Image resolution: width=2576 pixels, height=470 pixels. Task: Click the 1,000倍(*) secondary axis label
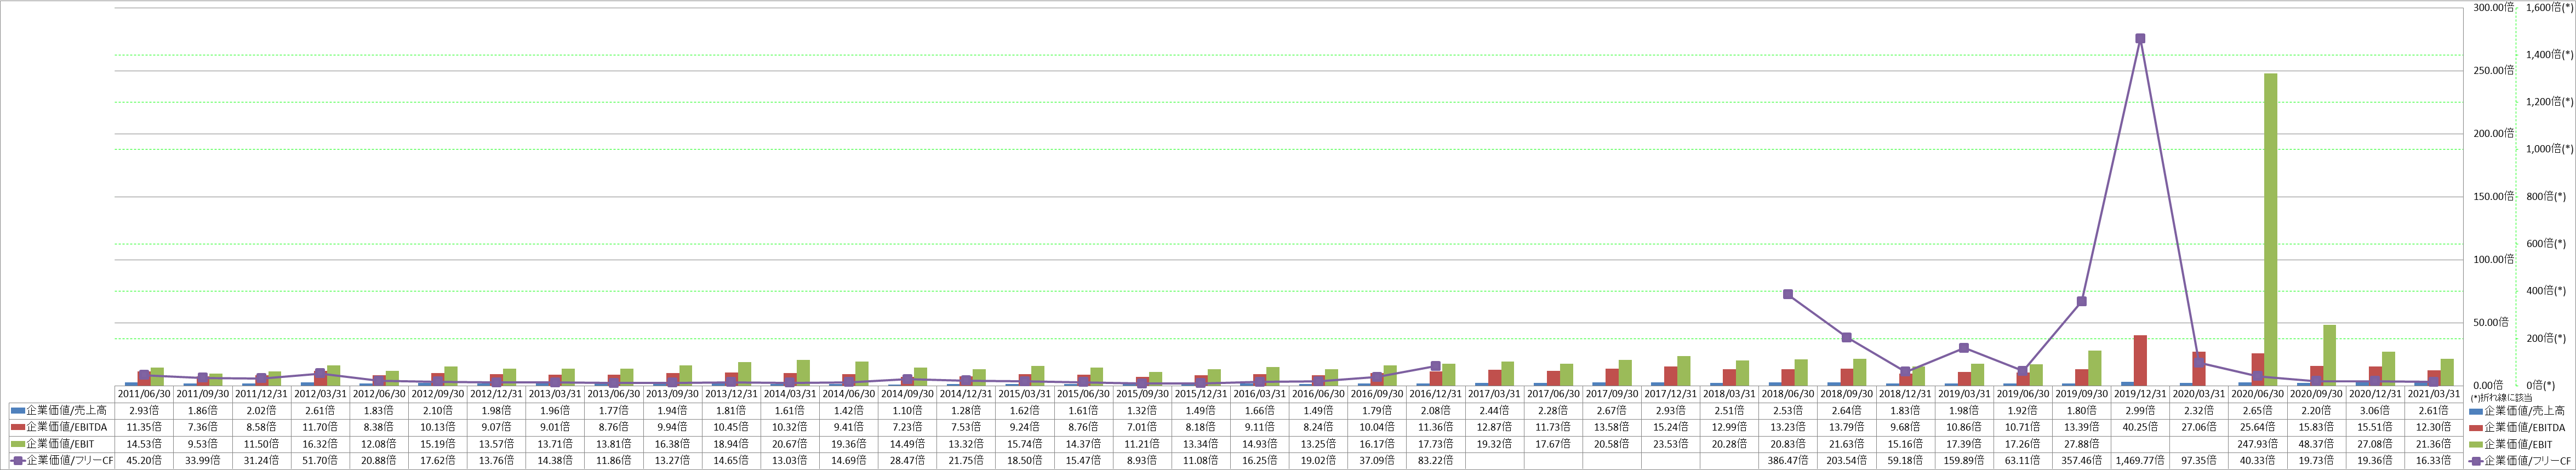[x=2549, y=149]
